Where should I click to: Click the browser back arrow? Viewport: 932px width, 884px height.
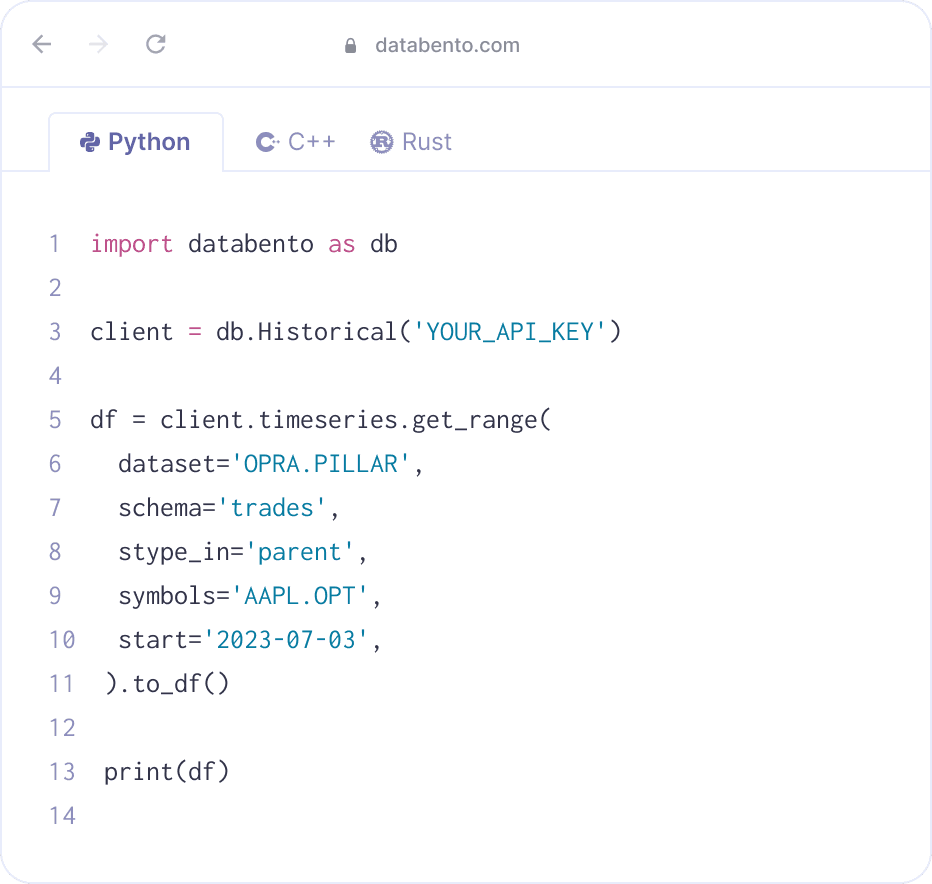coord(42,44)
